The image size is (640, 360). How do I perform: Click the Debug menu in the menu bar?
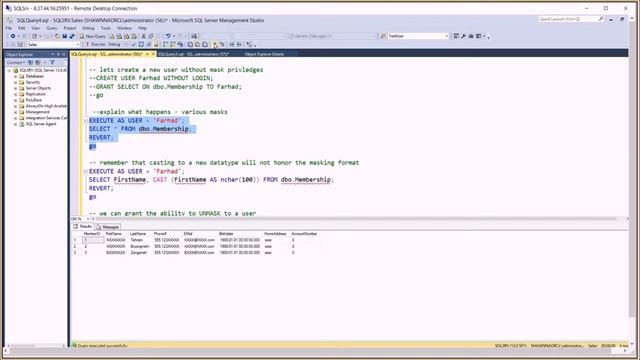tap(88, 28)
